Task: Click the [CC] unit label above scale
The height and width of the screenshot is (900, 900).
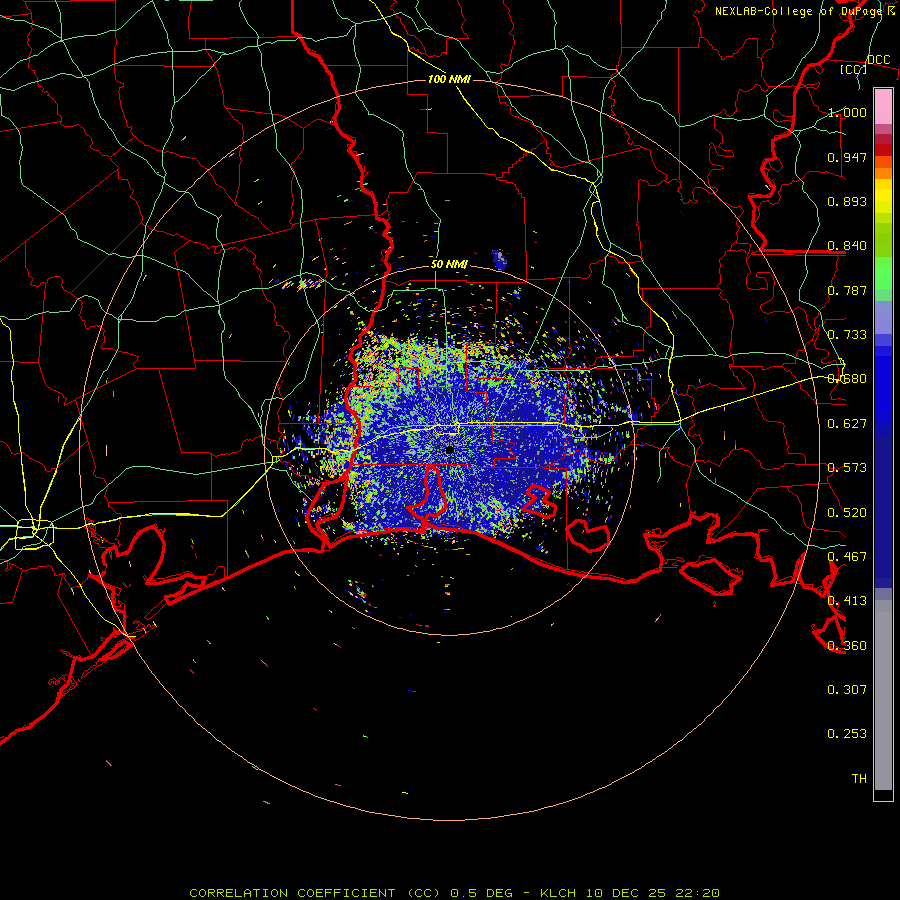Action: (854, 69)
